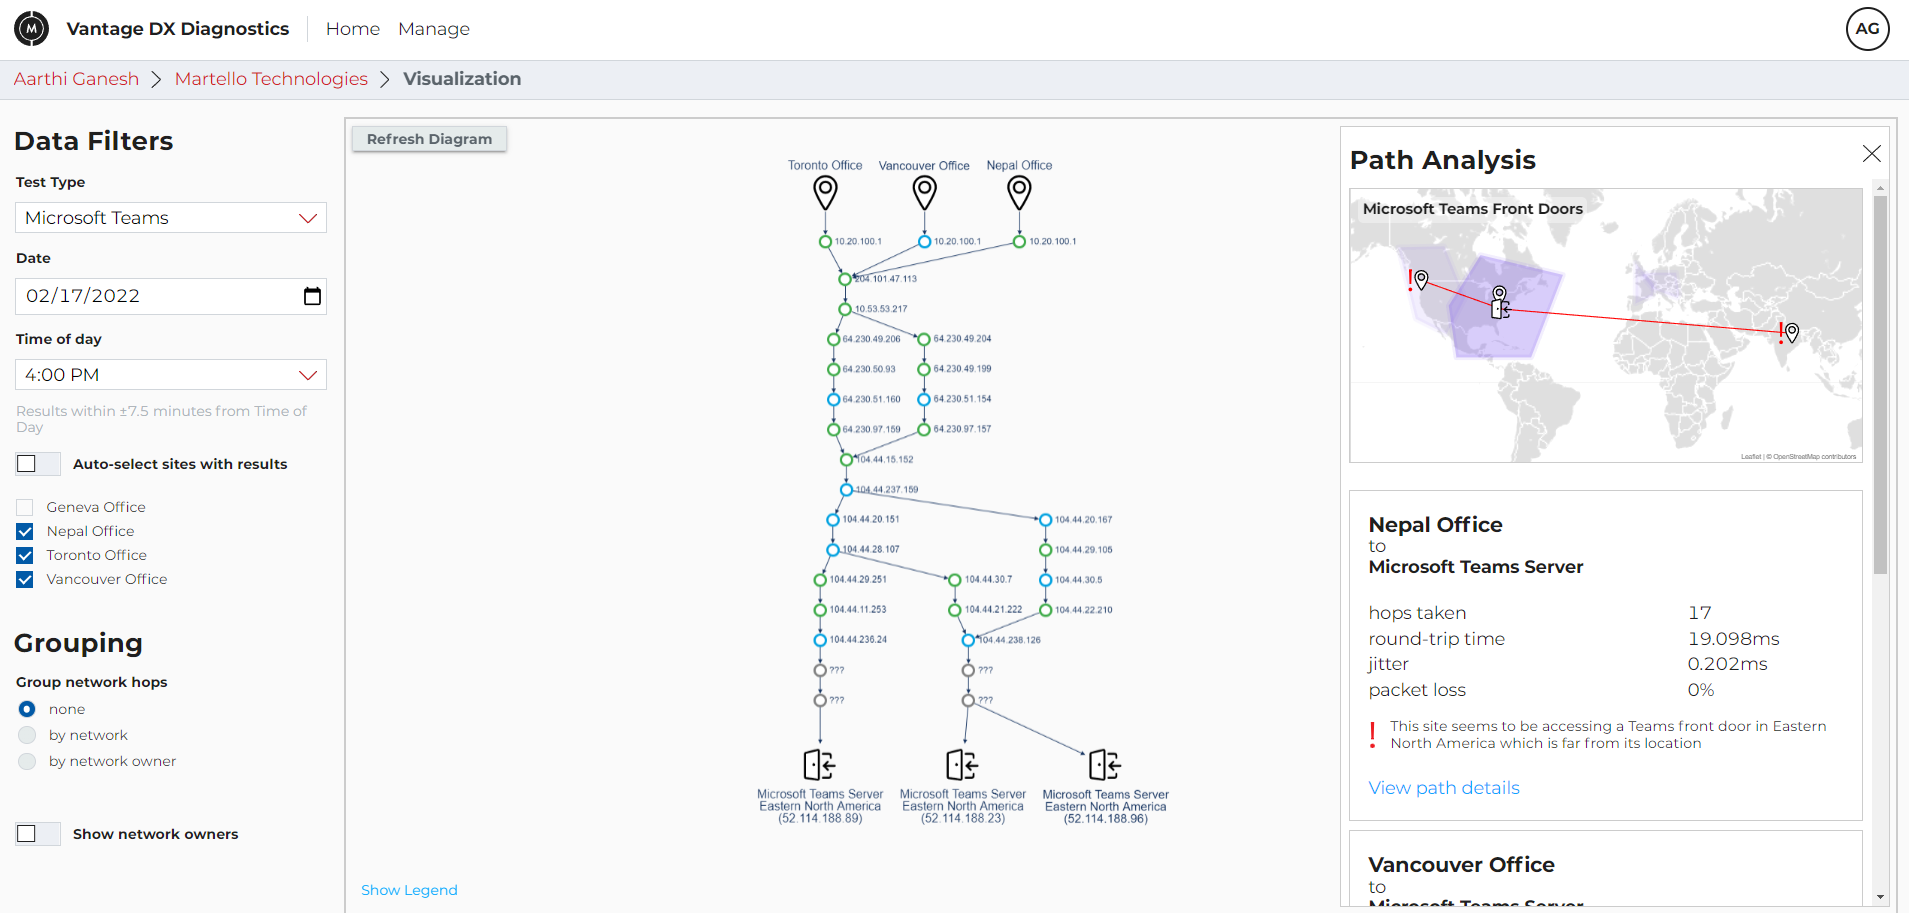The width and height of the screenshot is (1909, 913).
Task: Select the 'by network owner' grouping option
Action: tap(27, 761)
